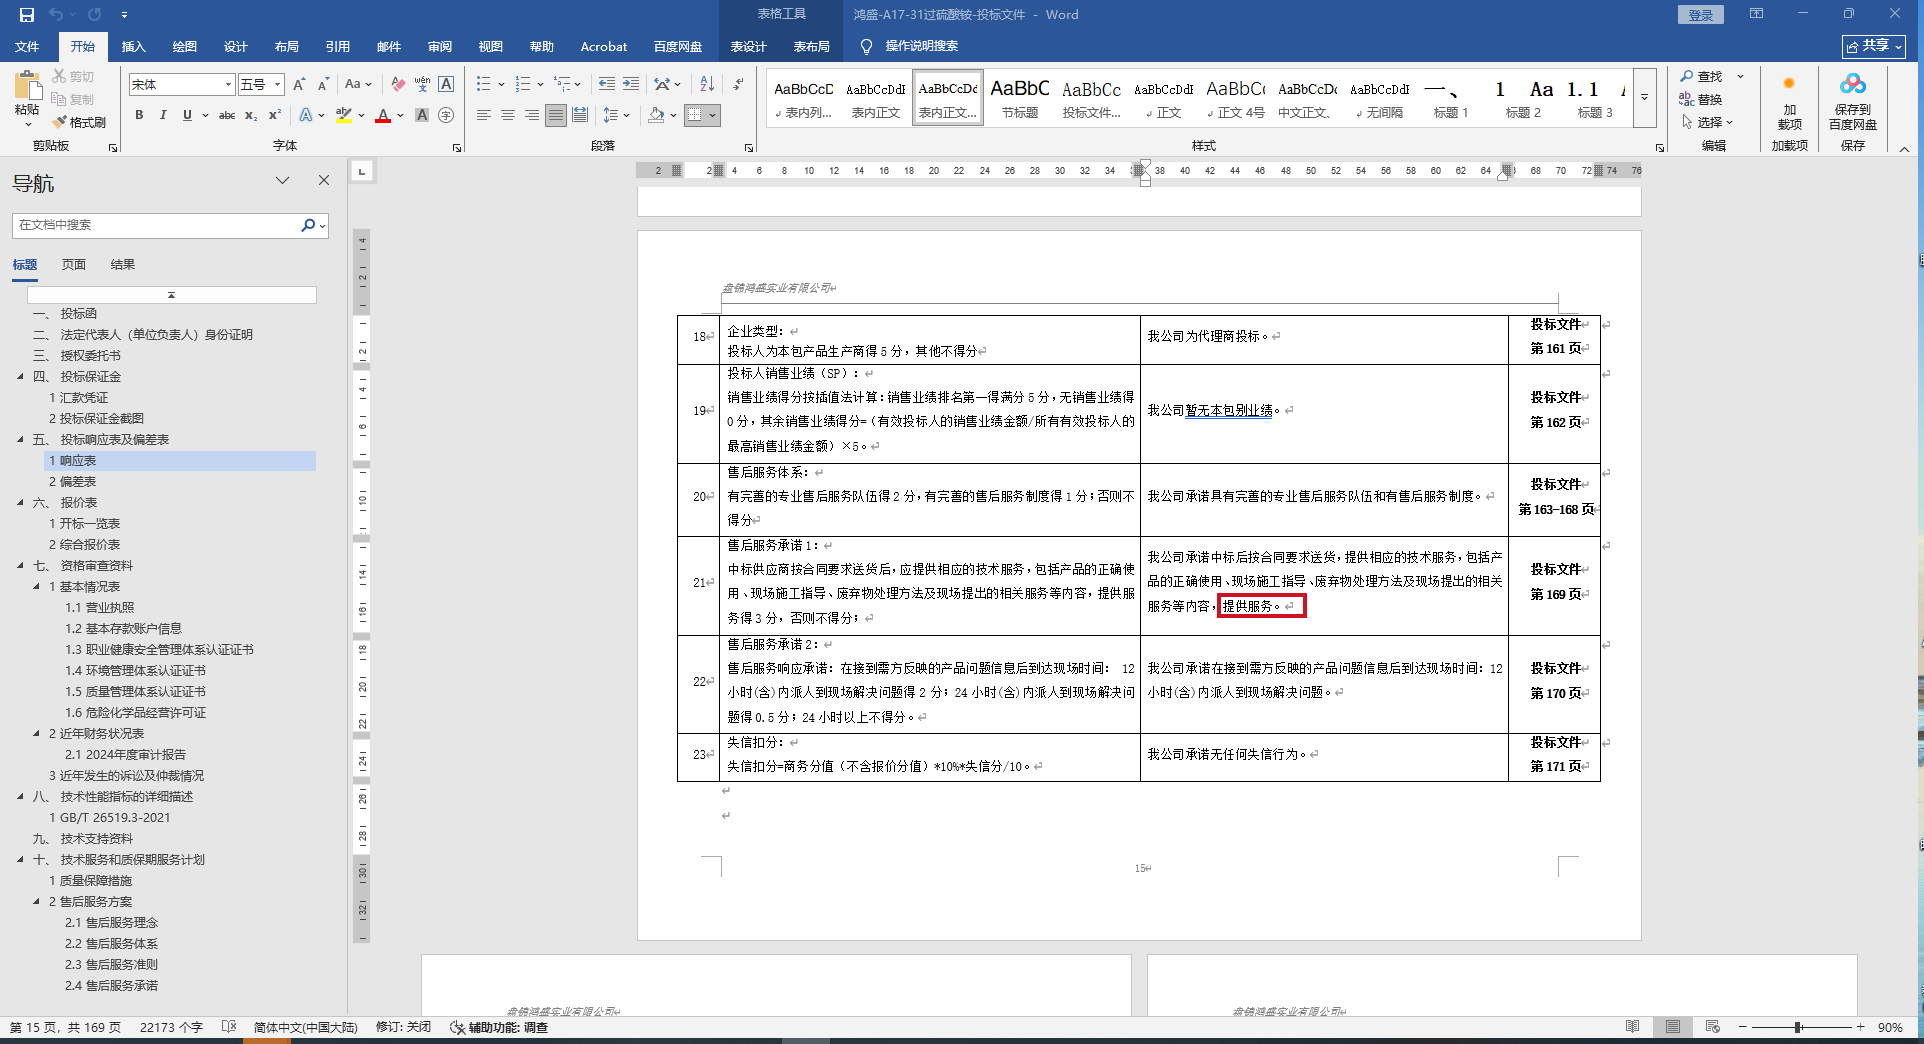Click the 登录 button
This screenshot has height=1044, width=1924.
pos(1700,15)
